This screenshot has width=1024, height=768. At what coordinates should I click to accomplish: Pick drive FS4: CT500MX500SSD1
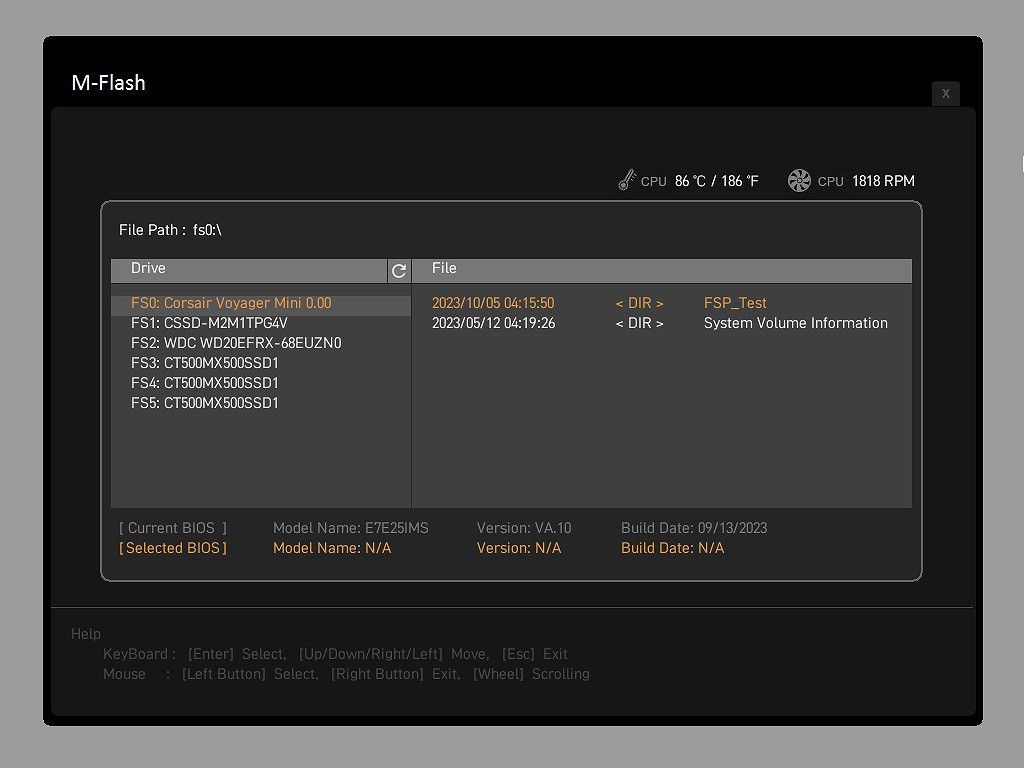coord(205,383)
